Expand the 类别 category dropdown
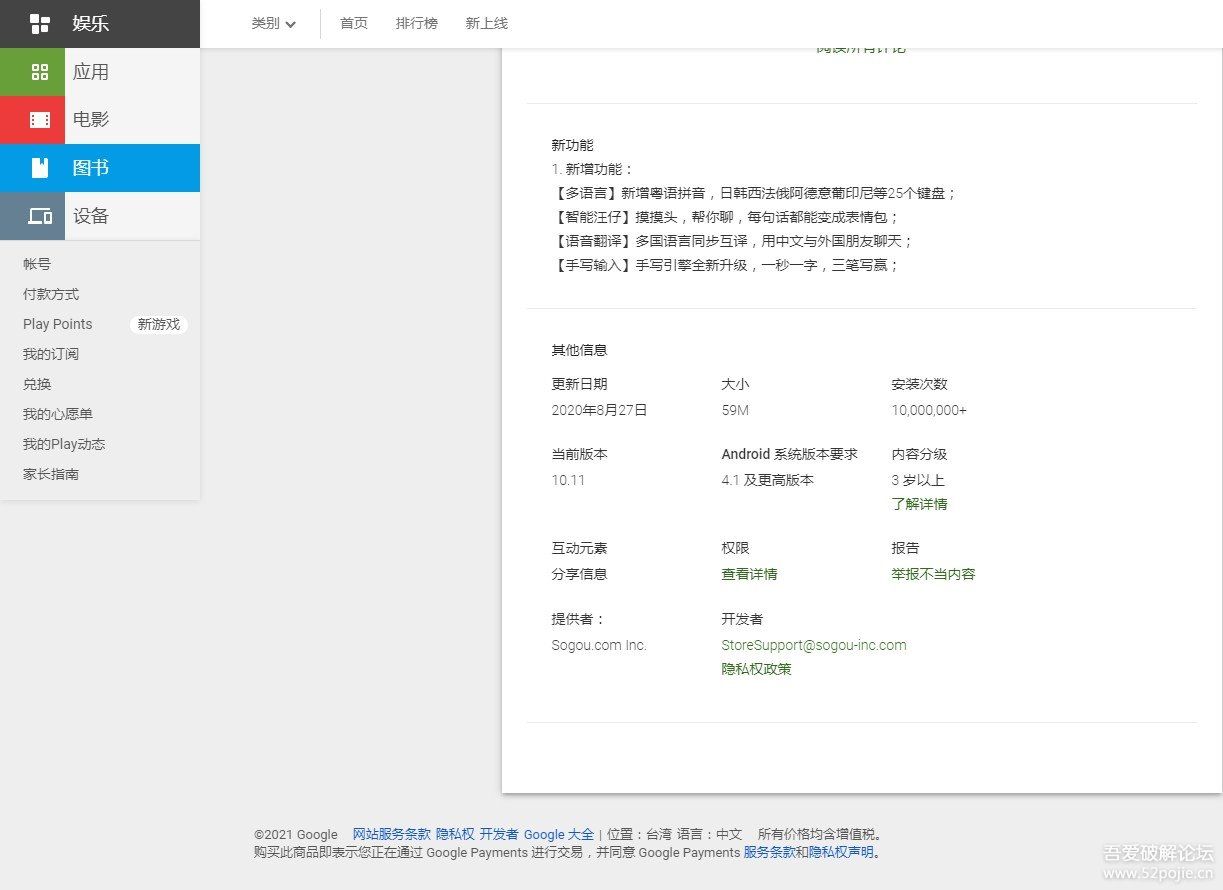 point(274,23)
